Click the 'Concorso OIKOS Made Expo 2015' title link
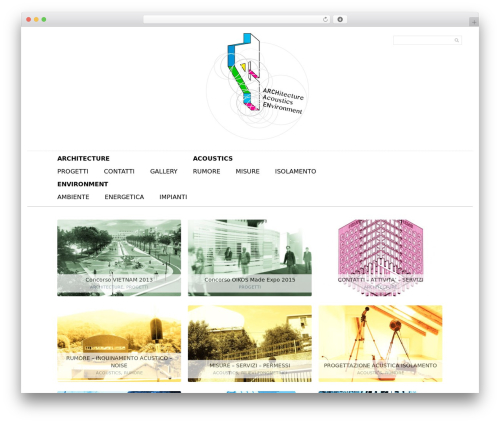Screen dimensions: 500x423 (x=250, y=280)
